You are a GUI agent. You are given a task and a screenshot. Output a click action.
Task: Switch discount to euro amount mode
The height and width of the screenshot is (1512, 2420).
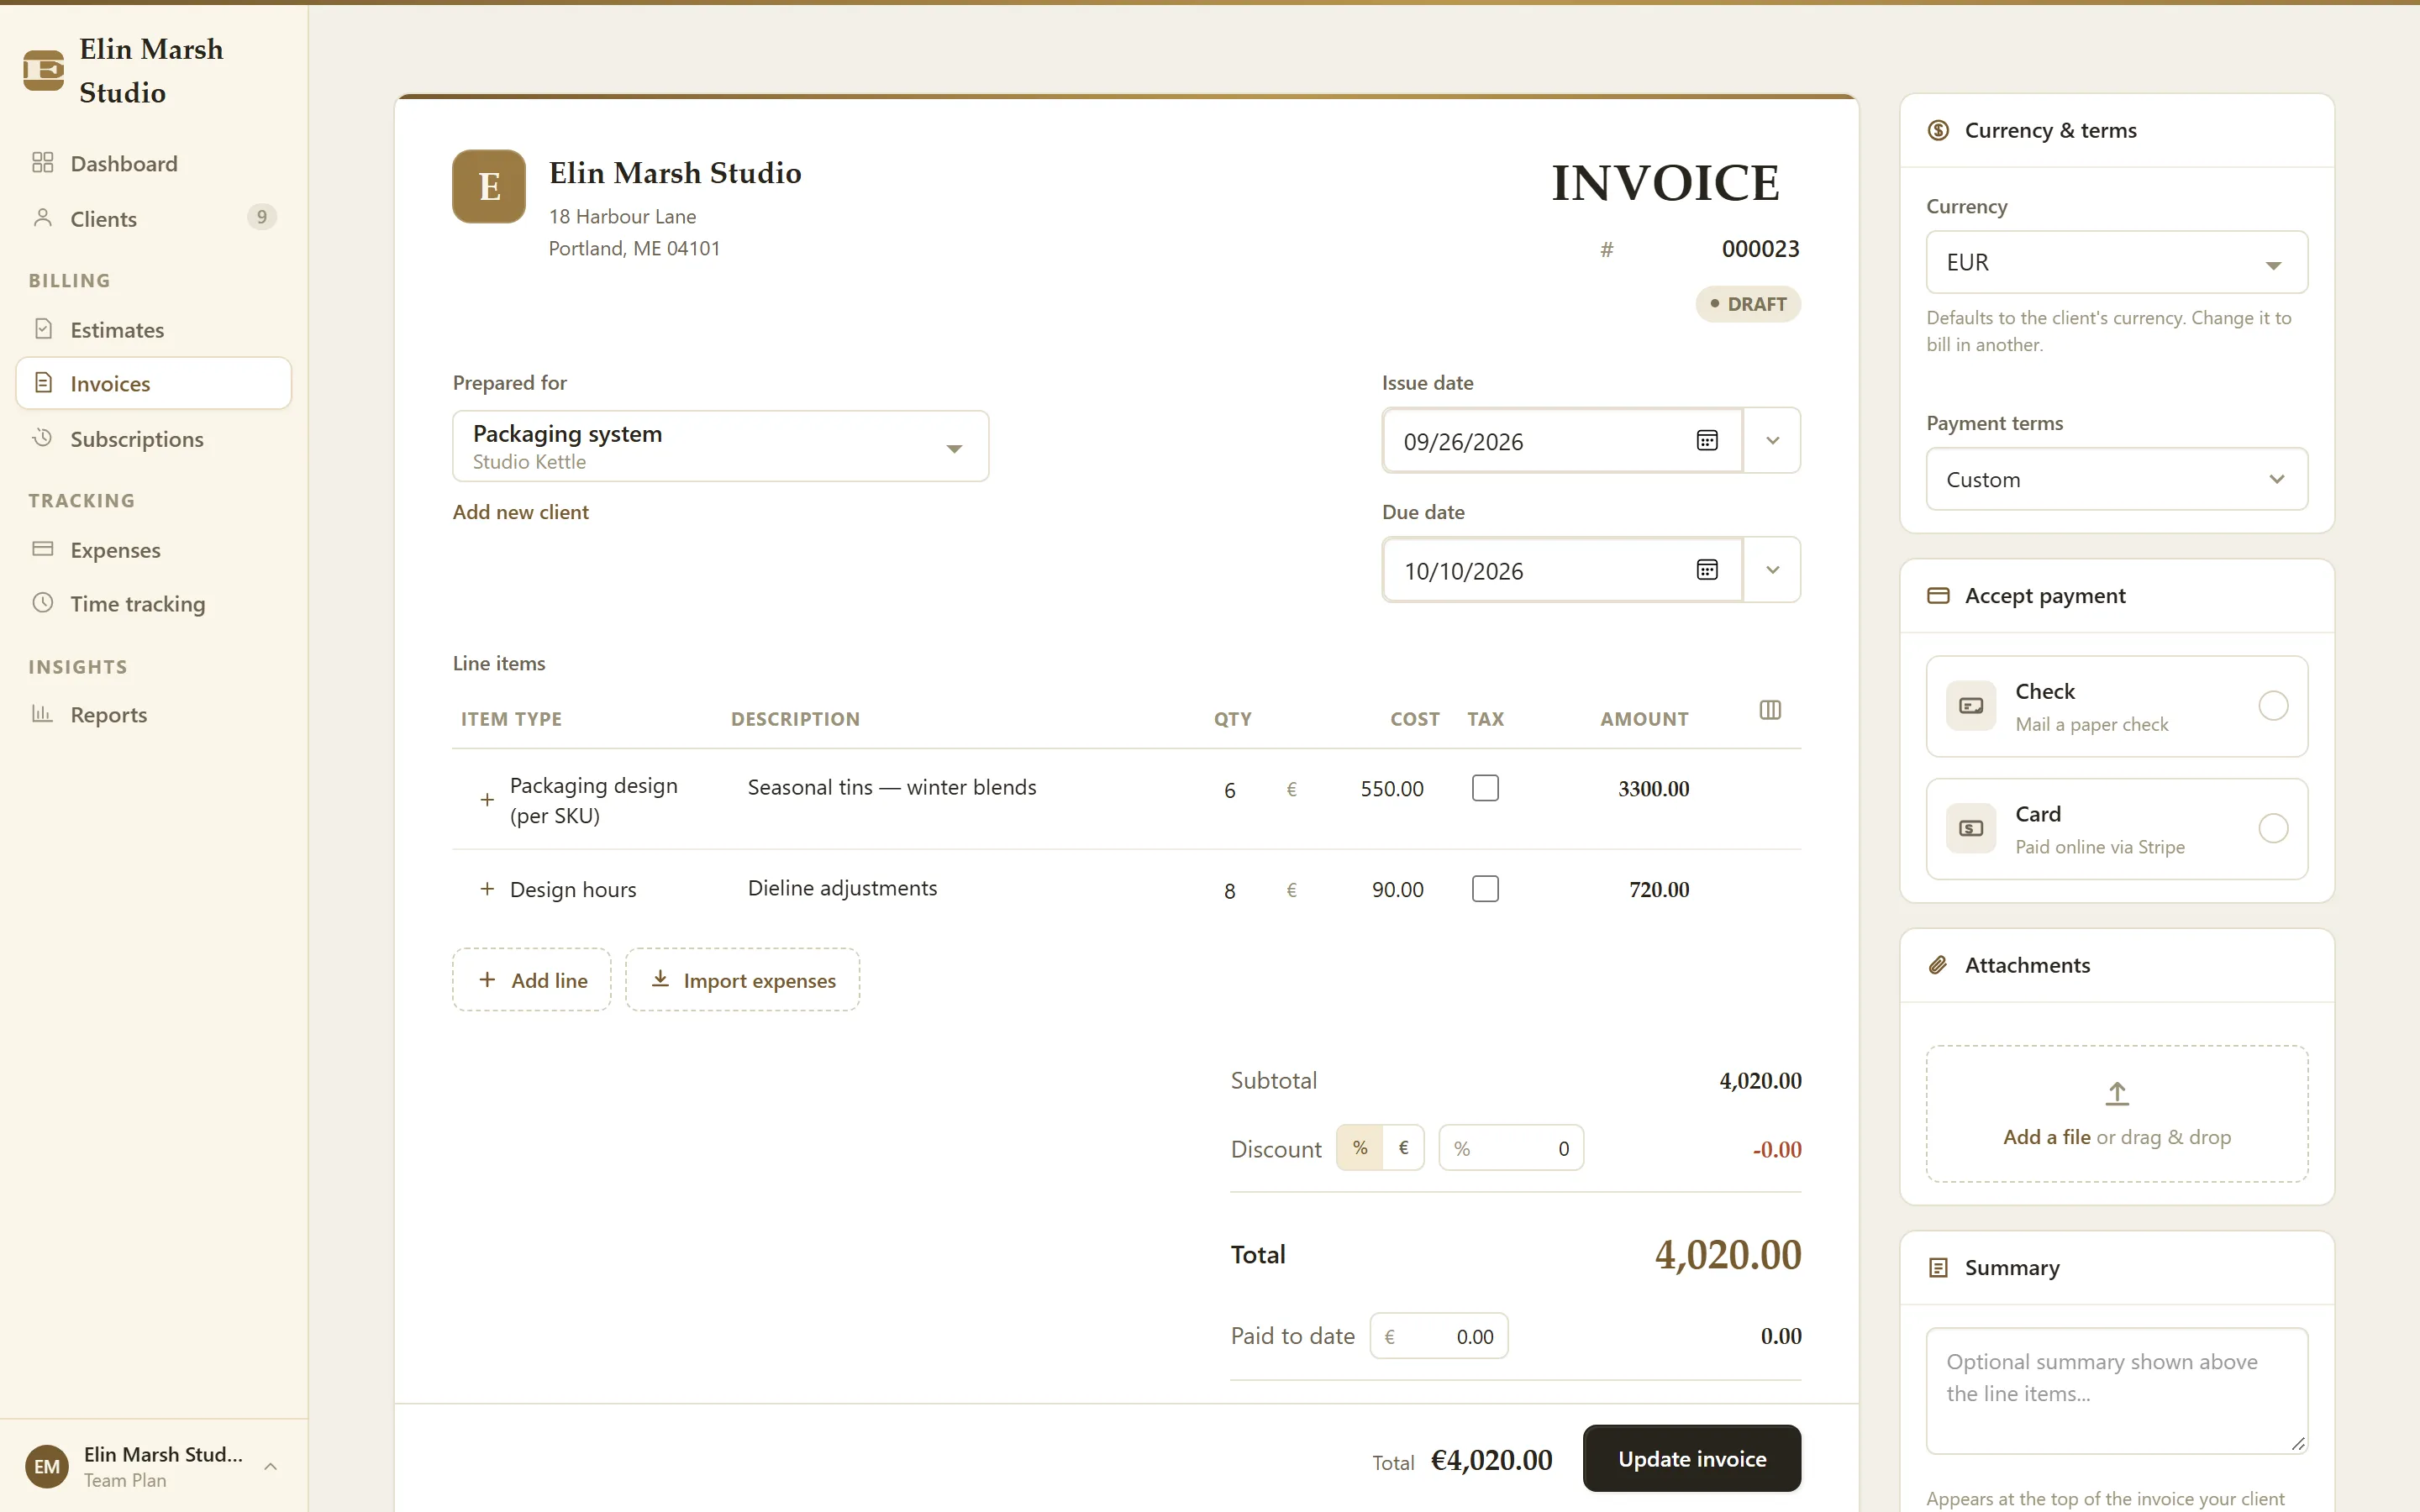1403,1148
